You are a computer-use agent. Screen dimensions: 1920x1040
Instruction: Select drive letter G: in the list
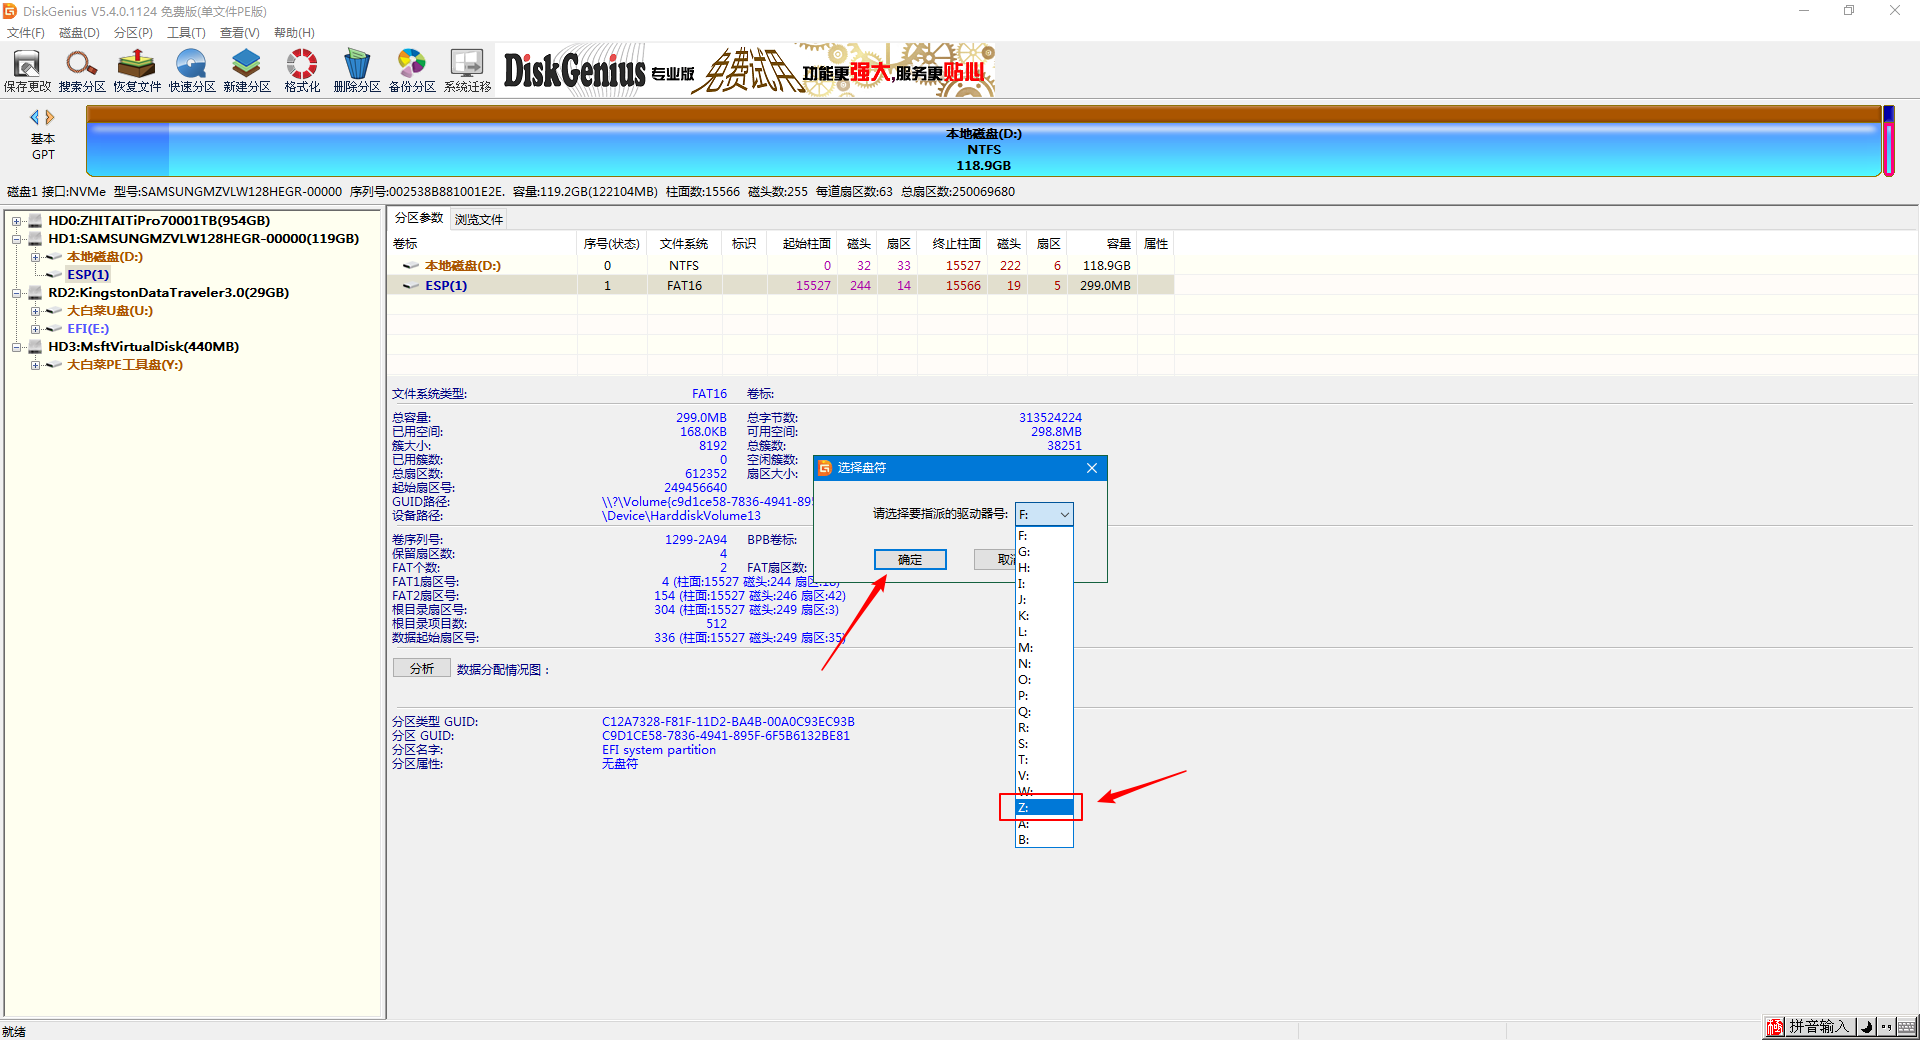(1044, 552)
